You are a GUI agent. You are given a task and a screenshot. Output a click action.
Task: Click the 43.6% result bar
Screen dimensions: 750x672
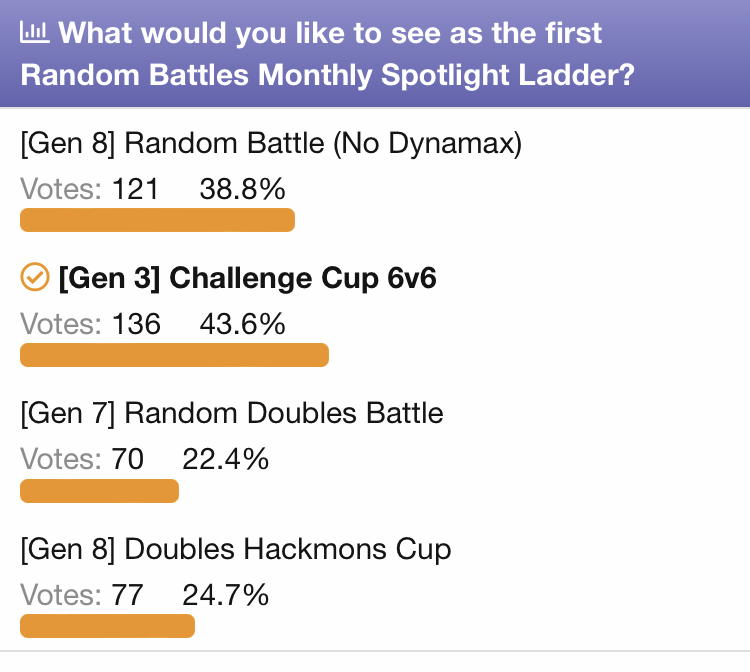pos(175,355)
